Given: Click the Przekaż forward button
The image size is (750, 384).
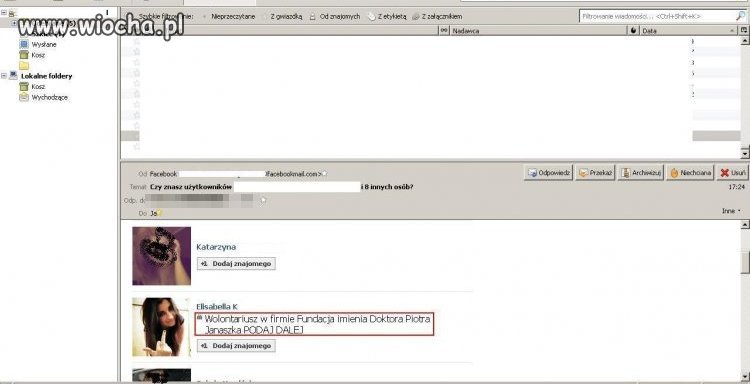Looking at the screenshot, I should [596, 173].
